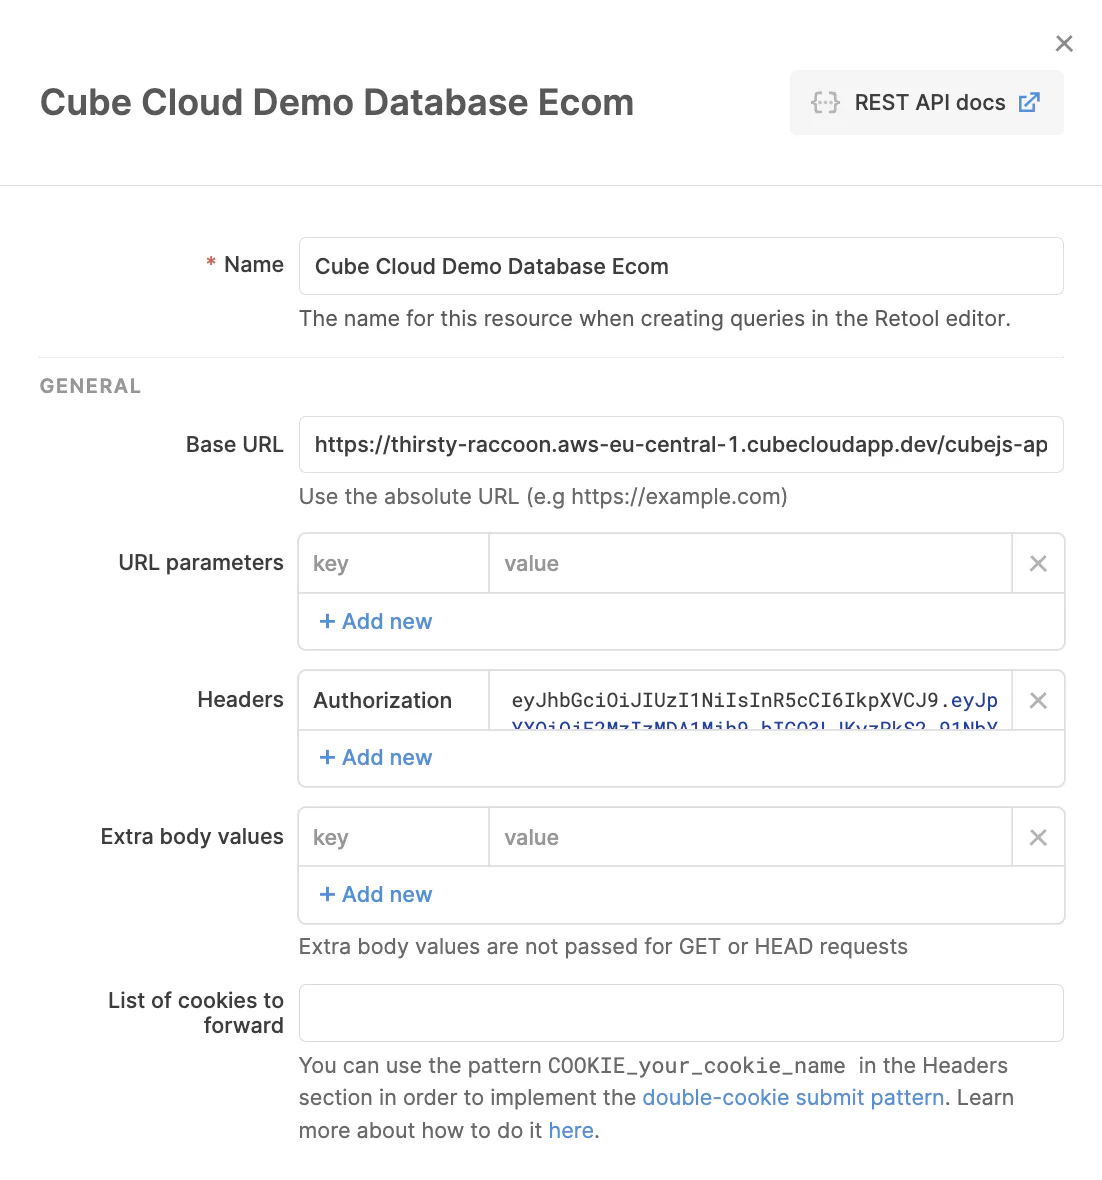Image resolution: width=1102 pixels, height=1180 pixels.
Task: Remove the URL parameters key-value row
Action: click(x=1038, y=564)
